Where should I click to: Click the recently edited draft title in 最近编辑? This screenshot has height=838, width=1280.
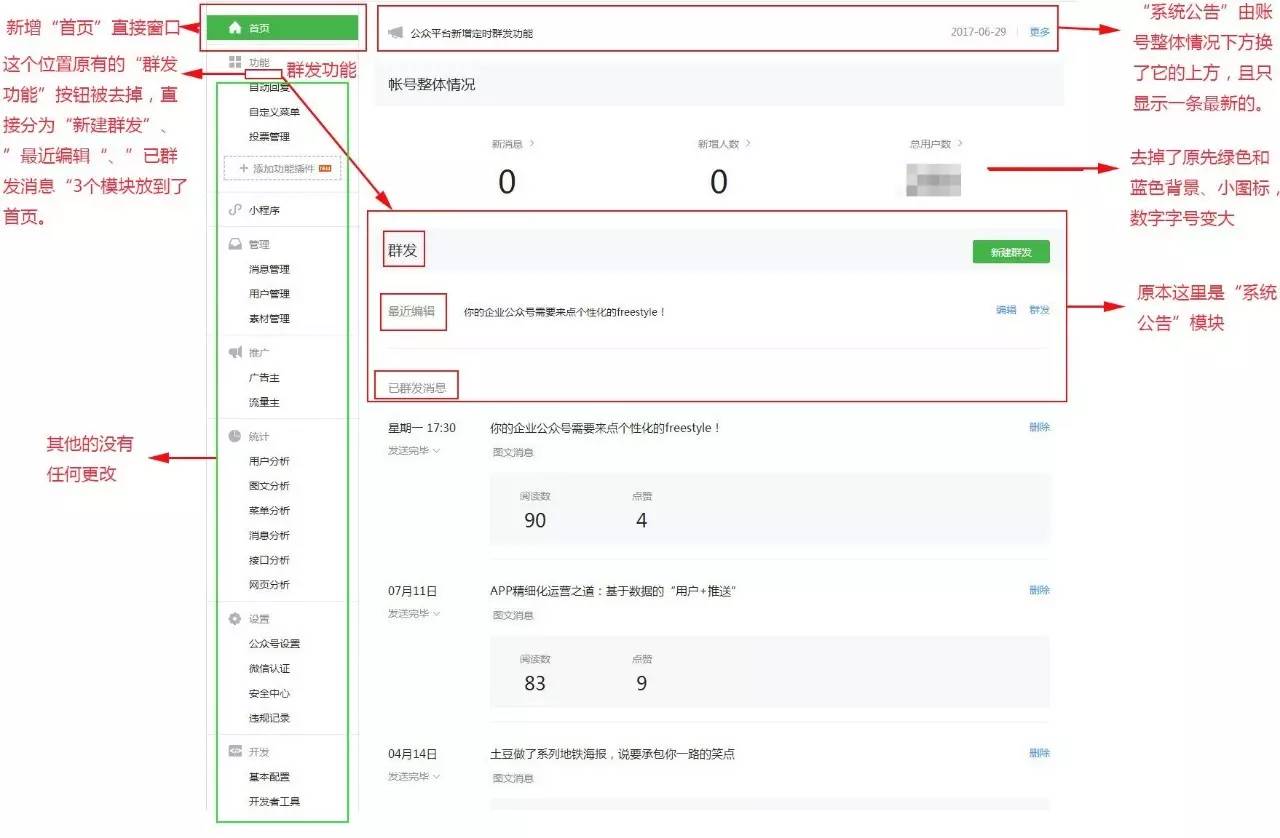[x=564, y=312]
